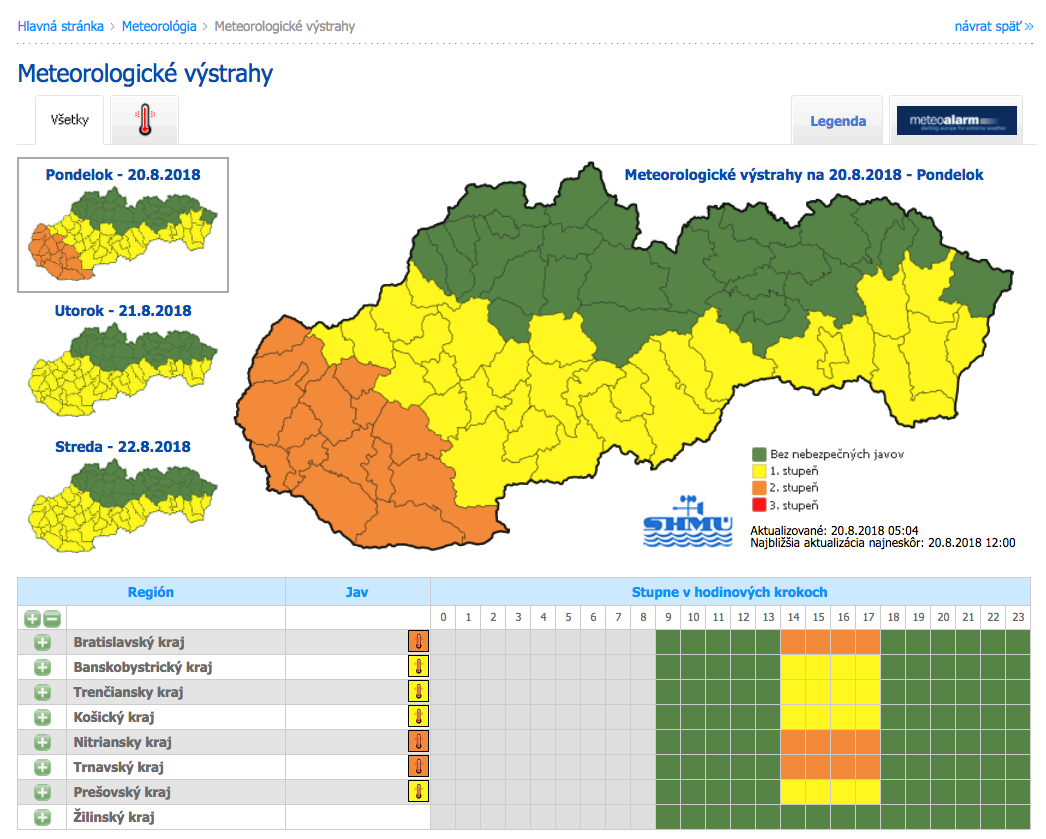Expand the Žilinský kraj row
This screenshot has width=1046, height=839.
pyautogui.click(x=42, y=817)
